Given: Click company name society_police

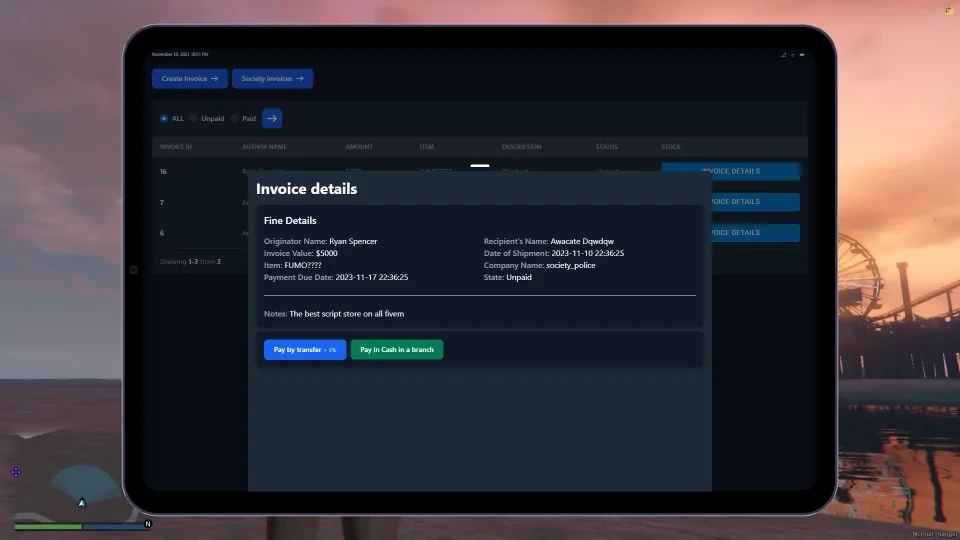Looking at the screenshot, I should (x=571, y=265).
